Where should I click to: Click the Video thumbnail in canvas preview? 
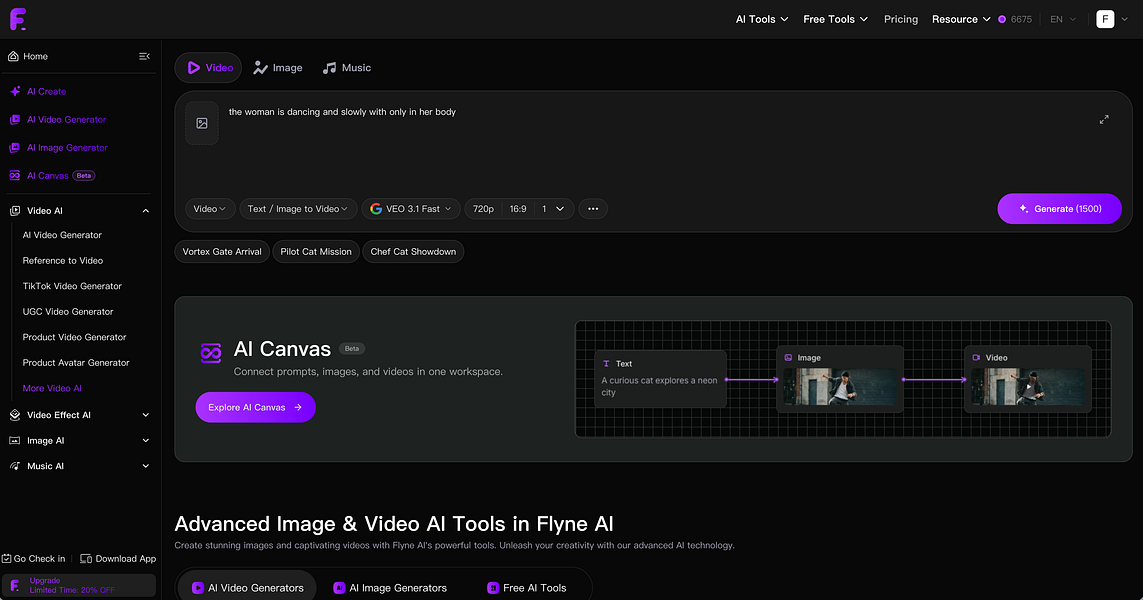pos(1028,386)
